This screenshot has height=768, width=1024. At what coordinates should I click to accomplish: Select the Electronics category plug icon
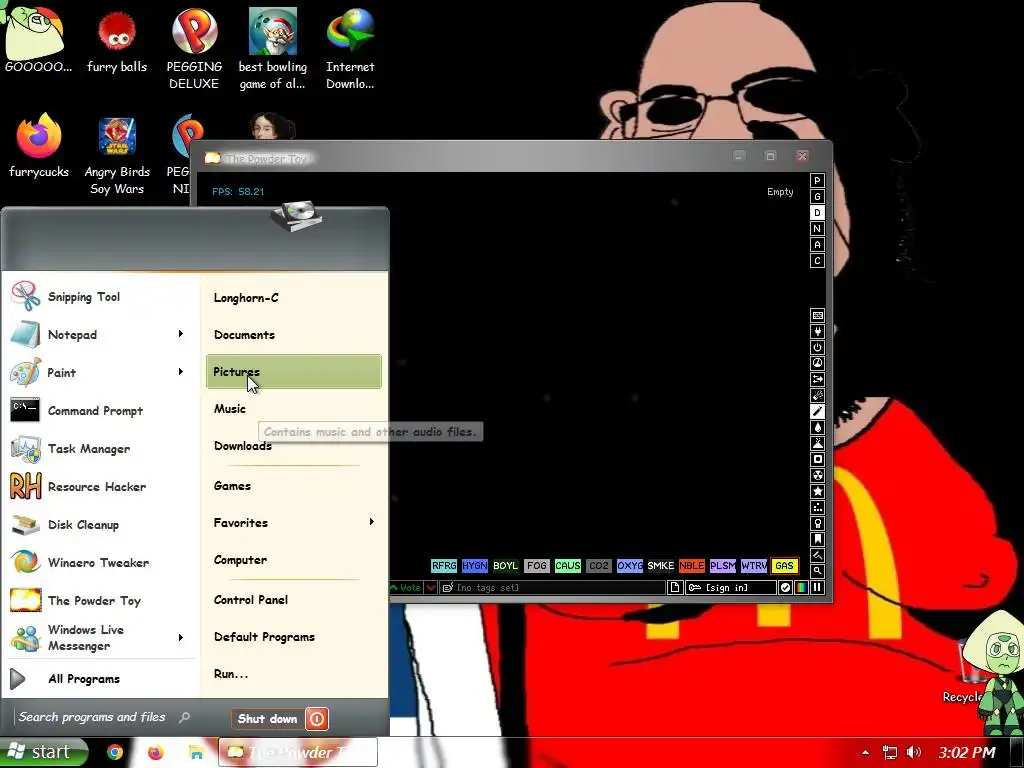817,331
